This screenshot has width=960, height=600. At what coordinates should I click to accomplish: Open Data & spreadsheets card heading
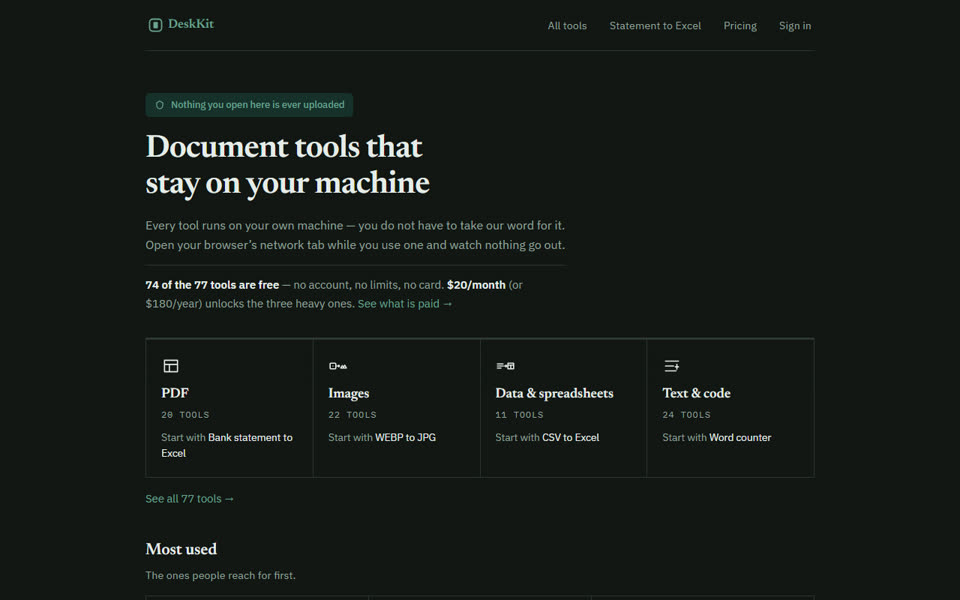pyautogui.click(x=554, y=393)
